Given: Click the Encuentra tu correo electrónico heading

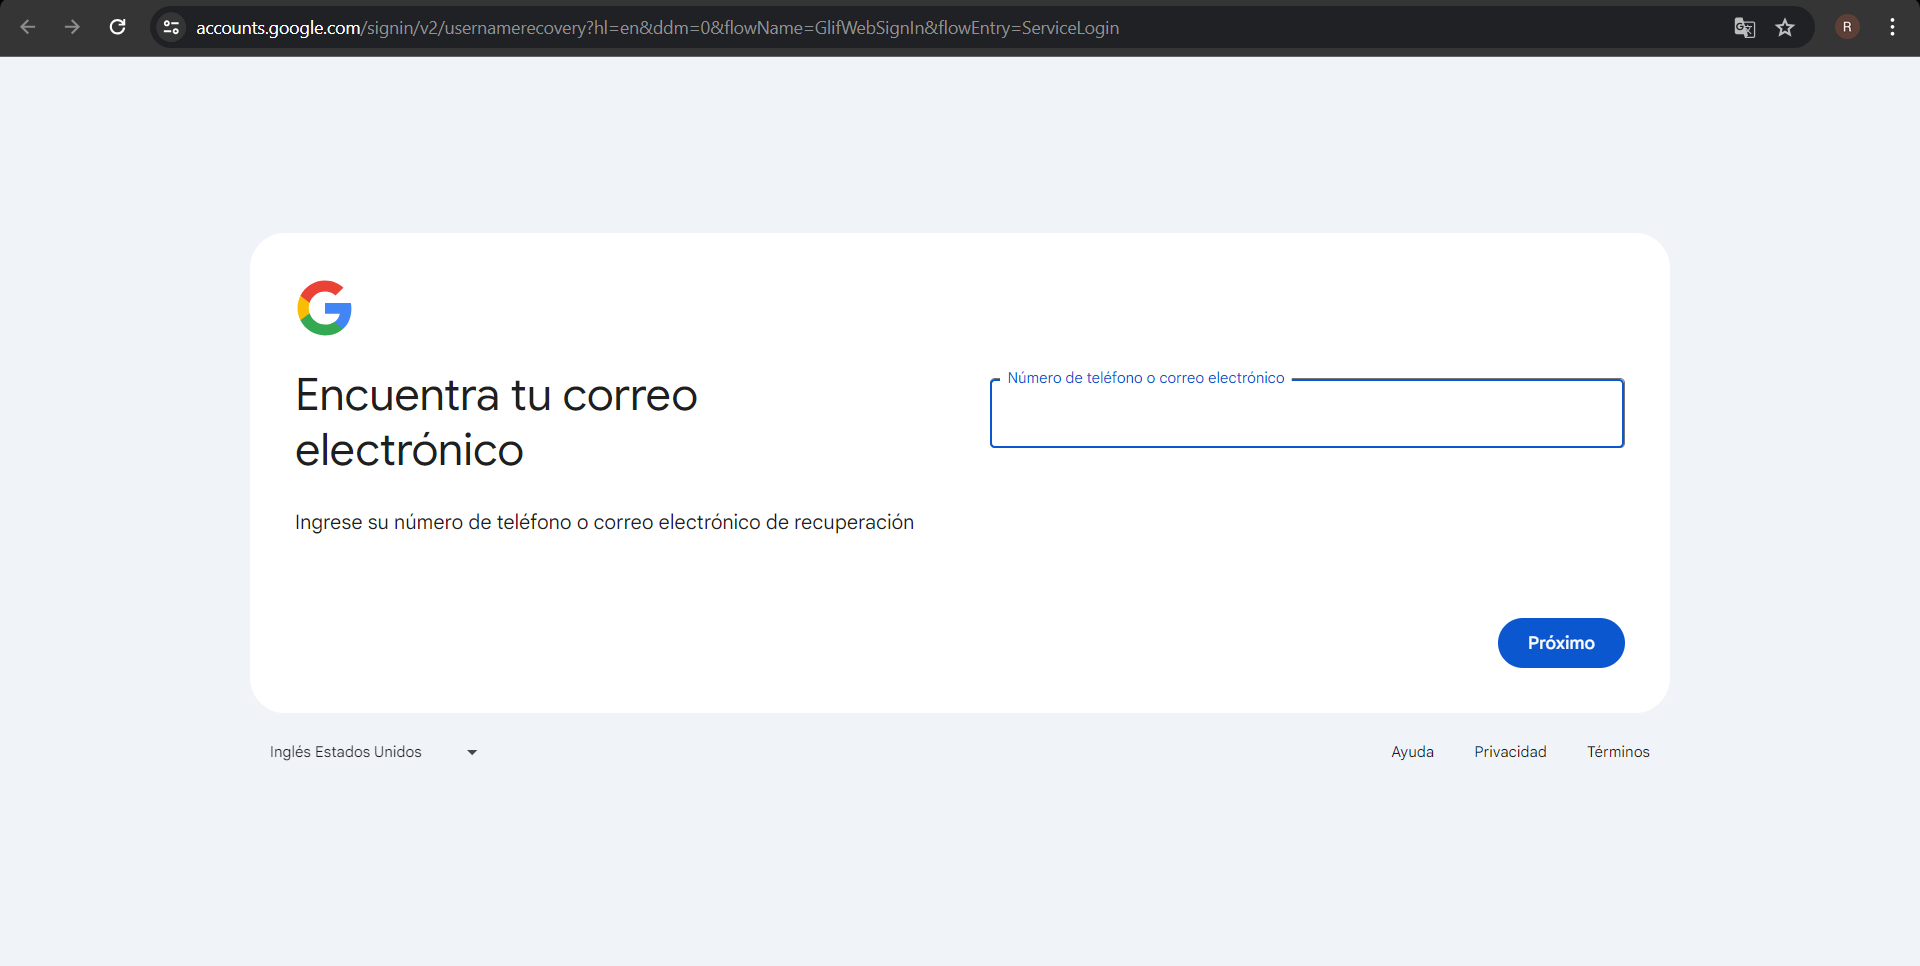Looking at the screenshot, I should (495, 421).
